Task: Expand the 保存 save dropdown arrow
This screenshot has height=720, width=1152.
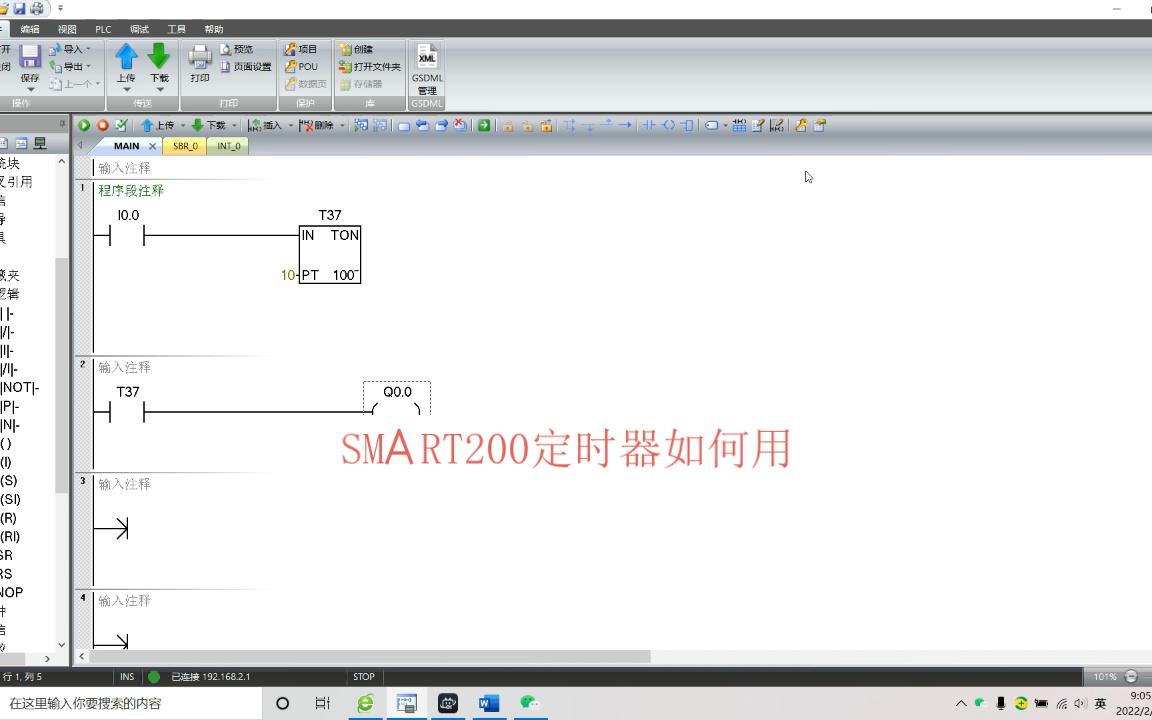Action: point(30,90)
